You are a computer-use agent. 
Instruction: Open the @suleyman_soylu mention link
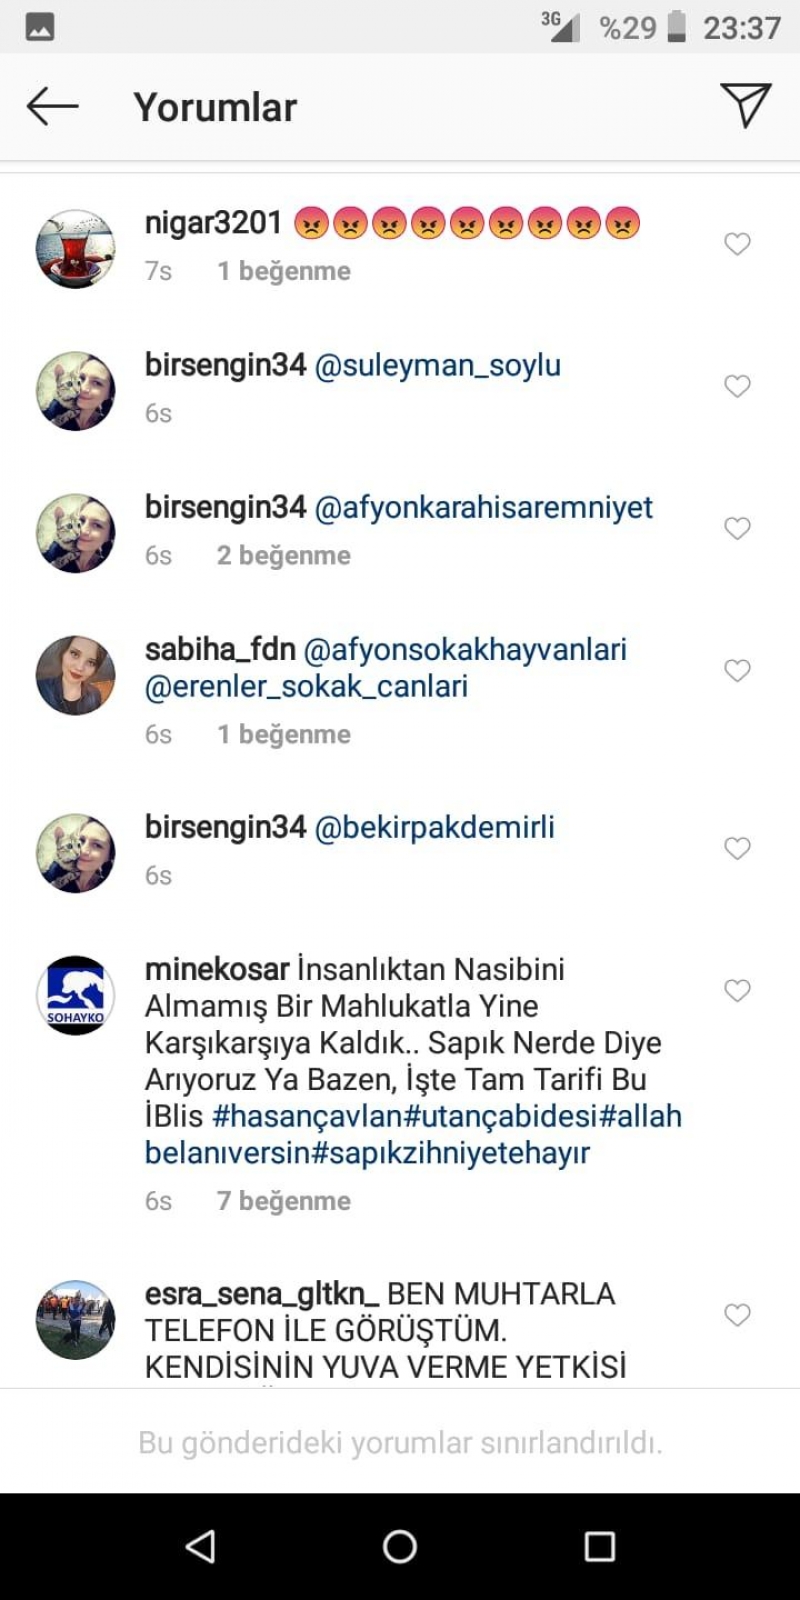click(438, 366)
